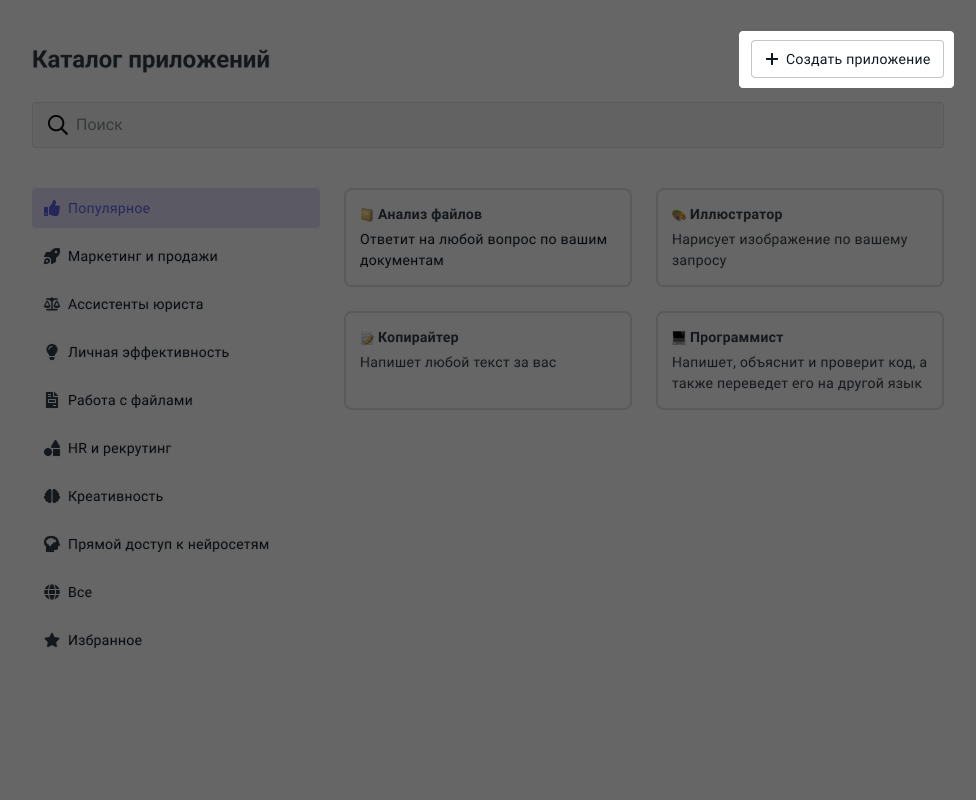Screen dimensions: 976x800
Task: Click the thumbs-up icon beside Популярное
Action: coord(52,209)
